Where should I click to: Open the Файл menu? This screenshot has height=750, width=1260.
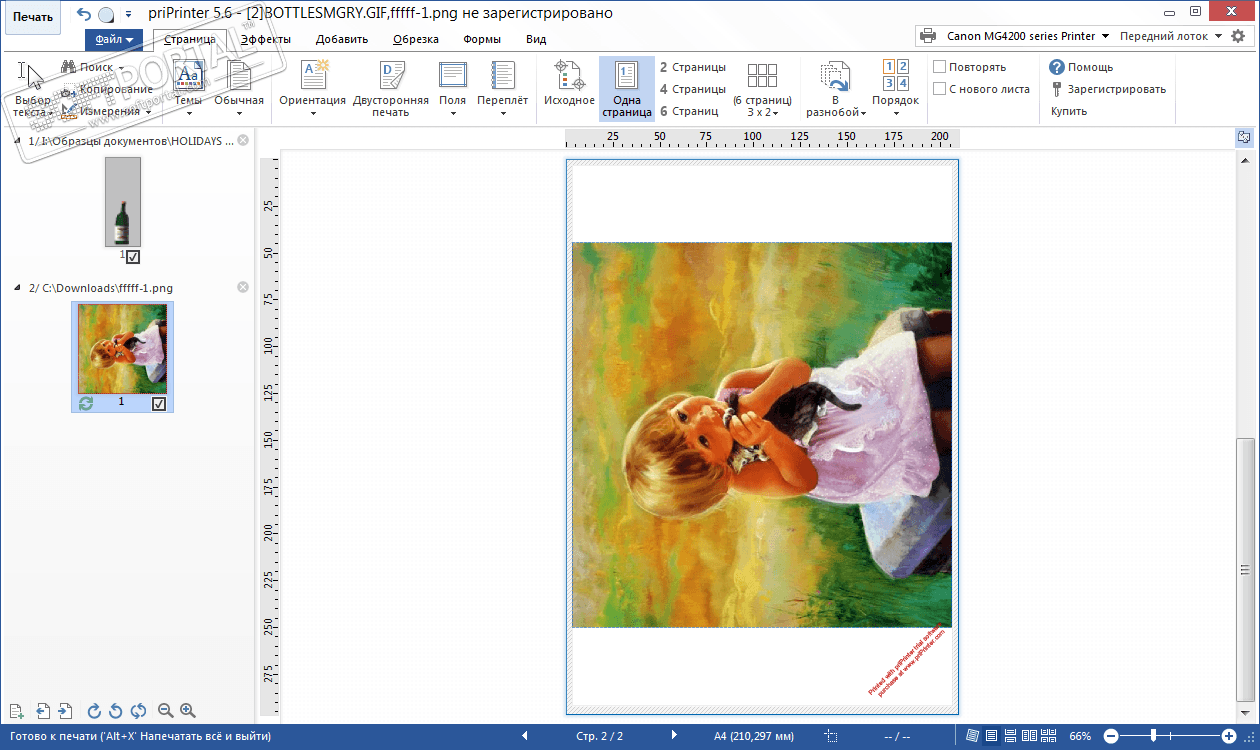pos(114,40)
